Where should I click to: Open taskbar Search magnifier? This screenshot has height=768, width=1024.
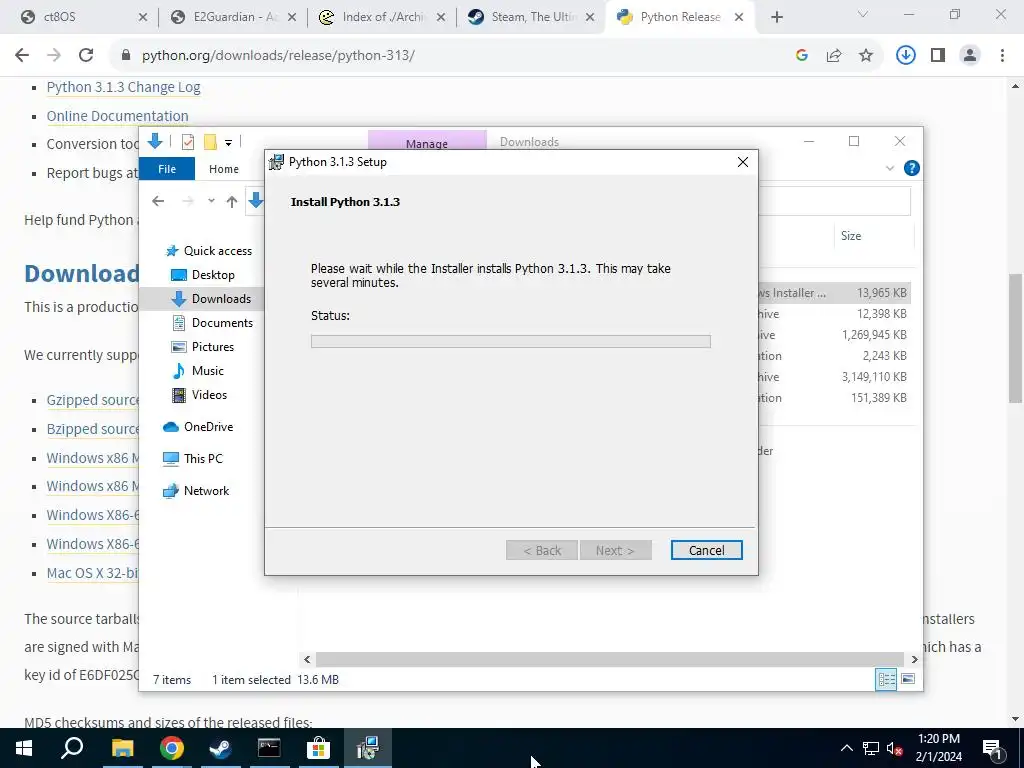(72, 748)
